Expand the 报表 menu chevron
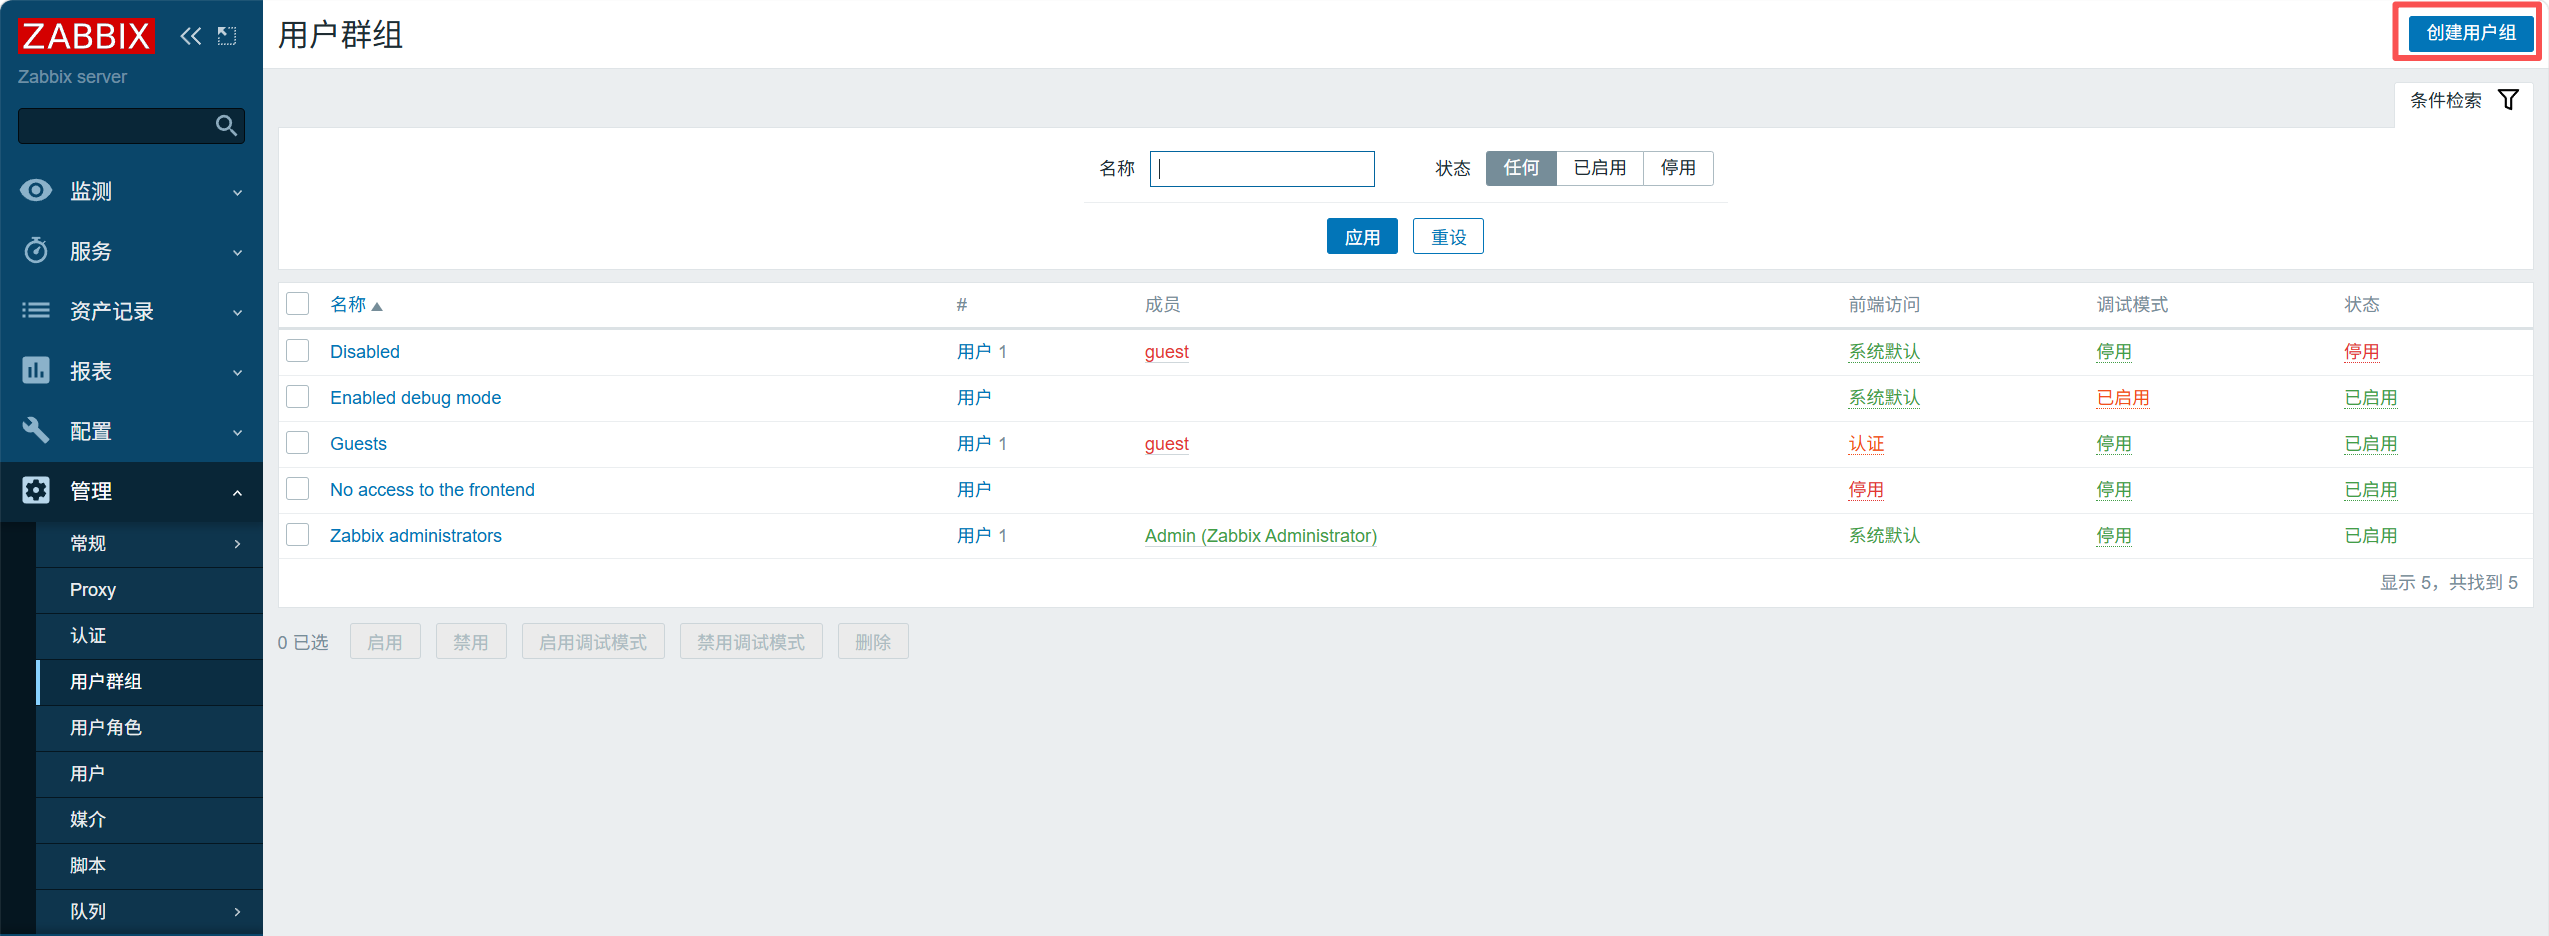This screenshot has height=936, width=2549. pyautogui.click(x=238, y=372)
